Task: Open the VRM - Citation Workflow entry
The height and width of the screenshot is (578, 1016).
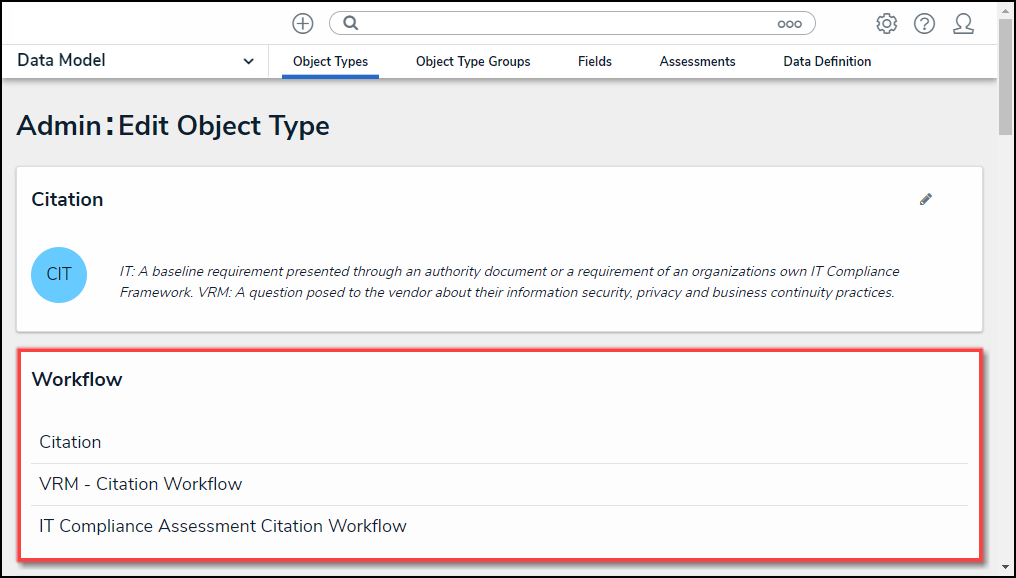Action: point(140,484)
